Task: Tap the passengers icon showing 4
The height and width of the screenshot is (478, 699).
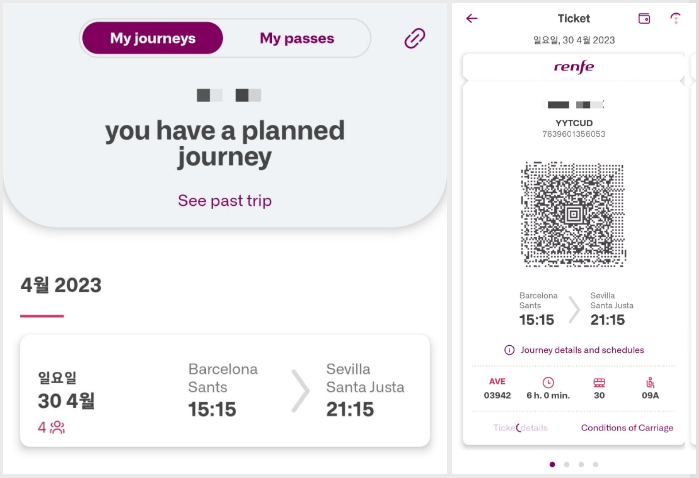Action: pyautogui.click(x=58, y=427)
